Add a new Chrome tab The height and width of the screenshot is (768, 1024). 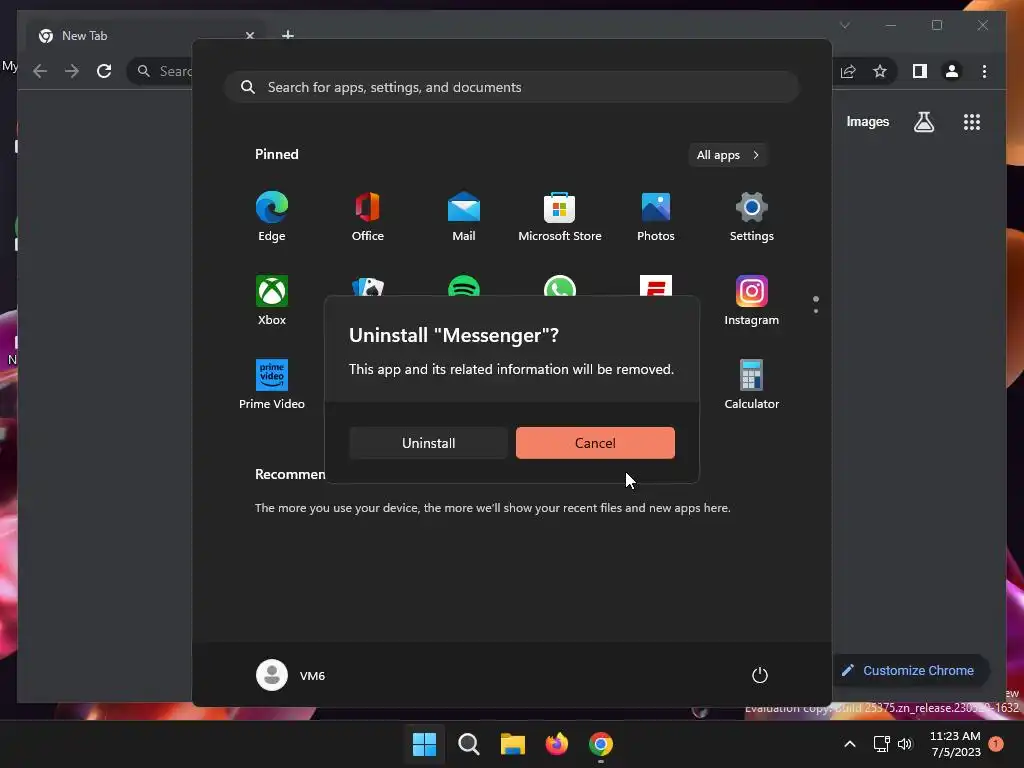coord(287,35)
